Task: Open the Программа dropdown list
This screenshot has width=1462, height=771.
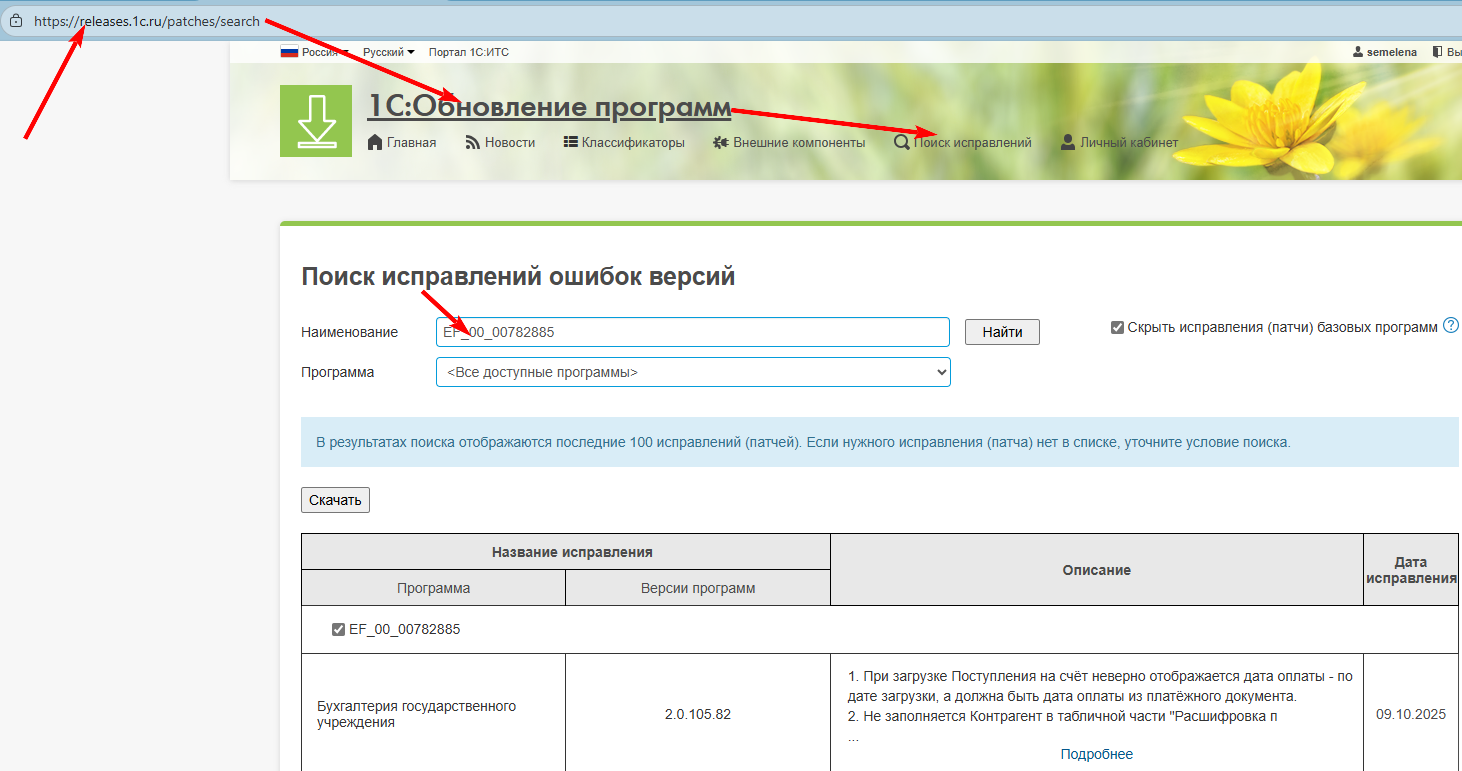Action: (693, 372)
